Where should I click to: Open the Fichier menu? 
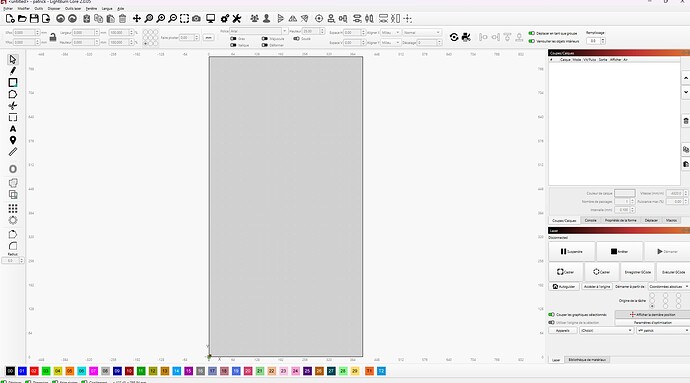[x=7, y=8]
